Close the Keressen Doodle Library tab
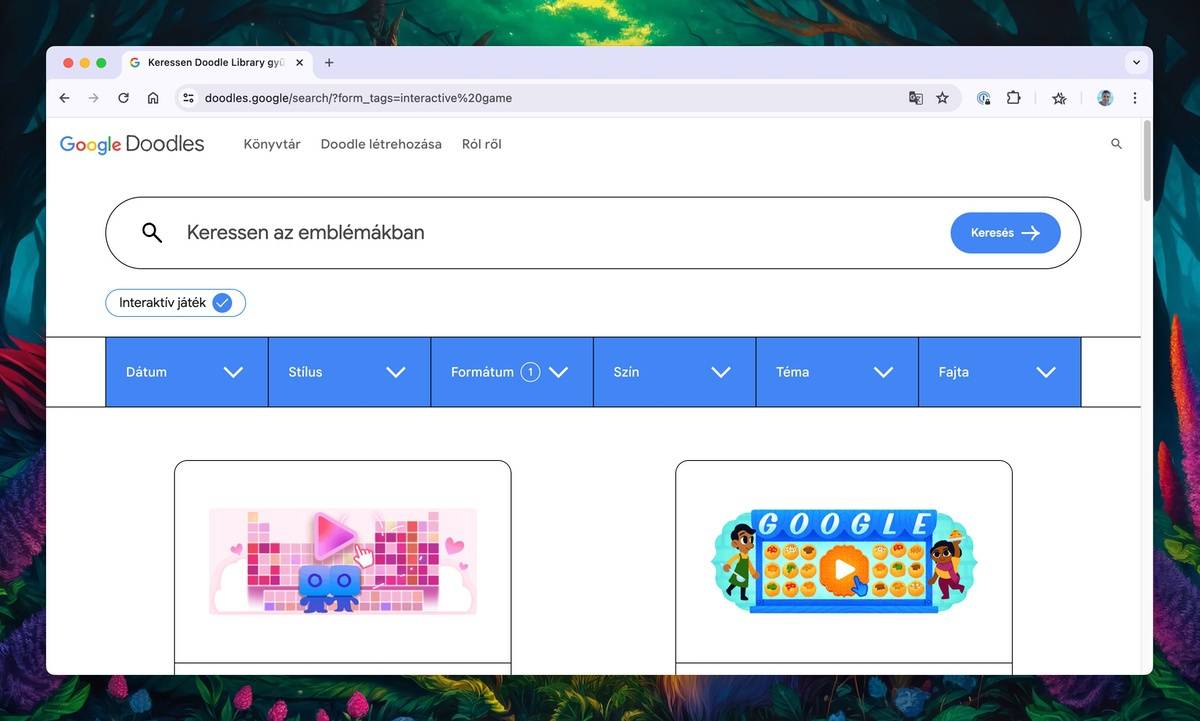Viewport: 1200px width, 721px height. 299,62
